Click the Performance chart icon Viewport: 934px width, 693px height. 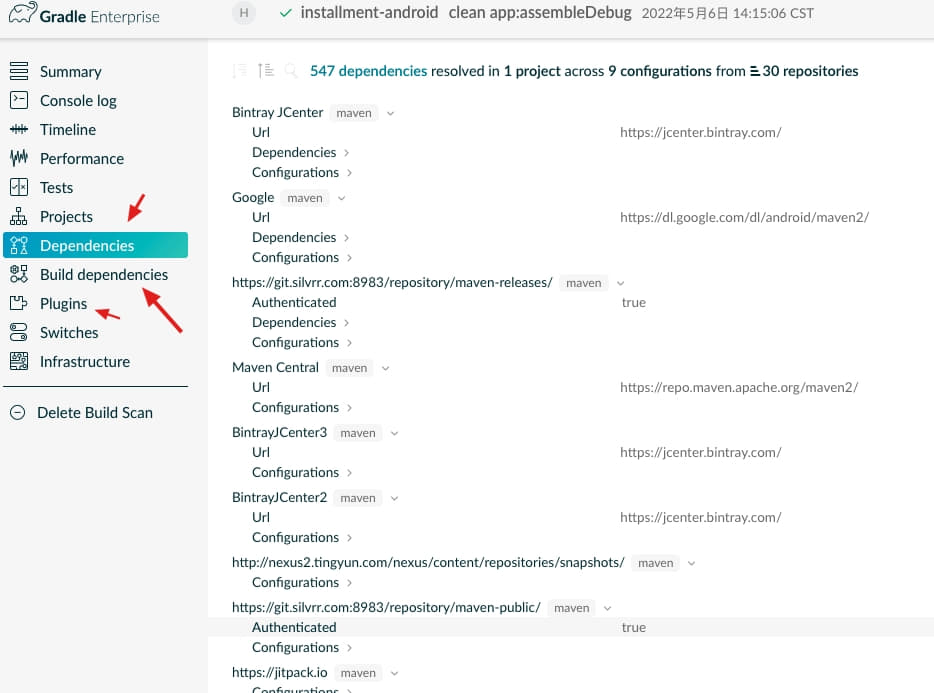(19, 158)
